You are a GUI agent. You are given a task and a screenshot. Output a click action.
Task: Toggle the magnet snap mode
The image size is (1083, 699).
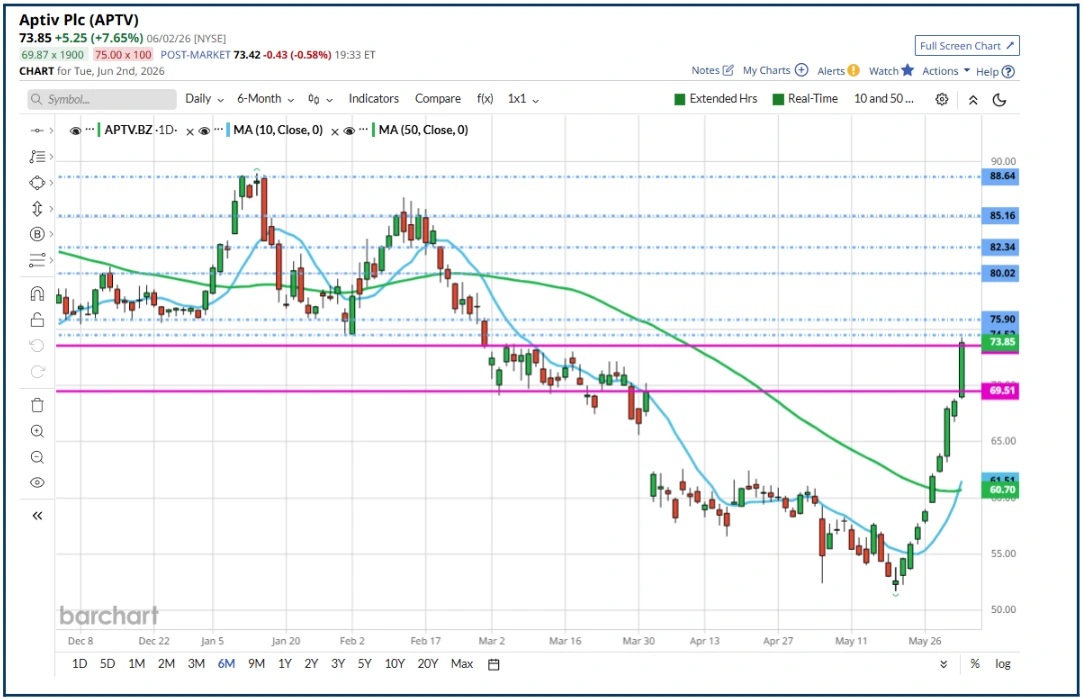point(37,294)
